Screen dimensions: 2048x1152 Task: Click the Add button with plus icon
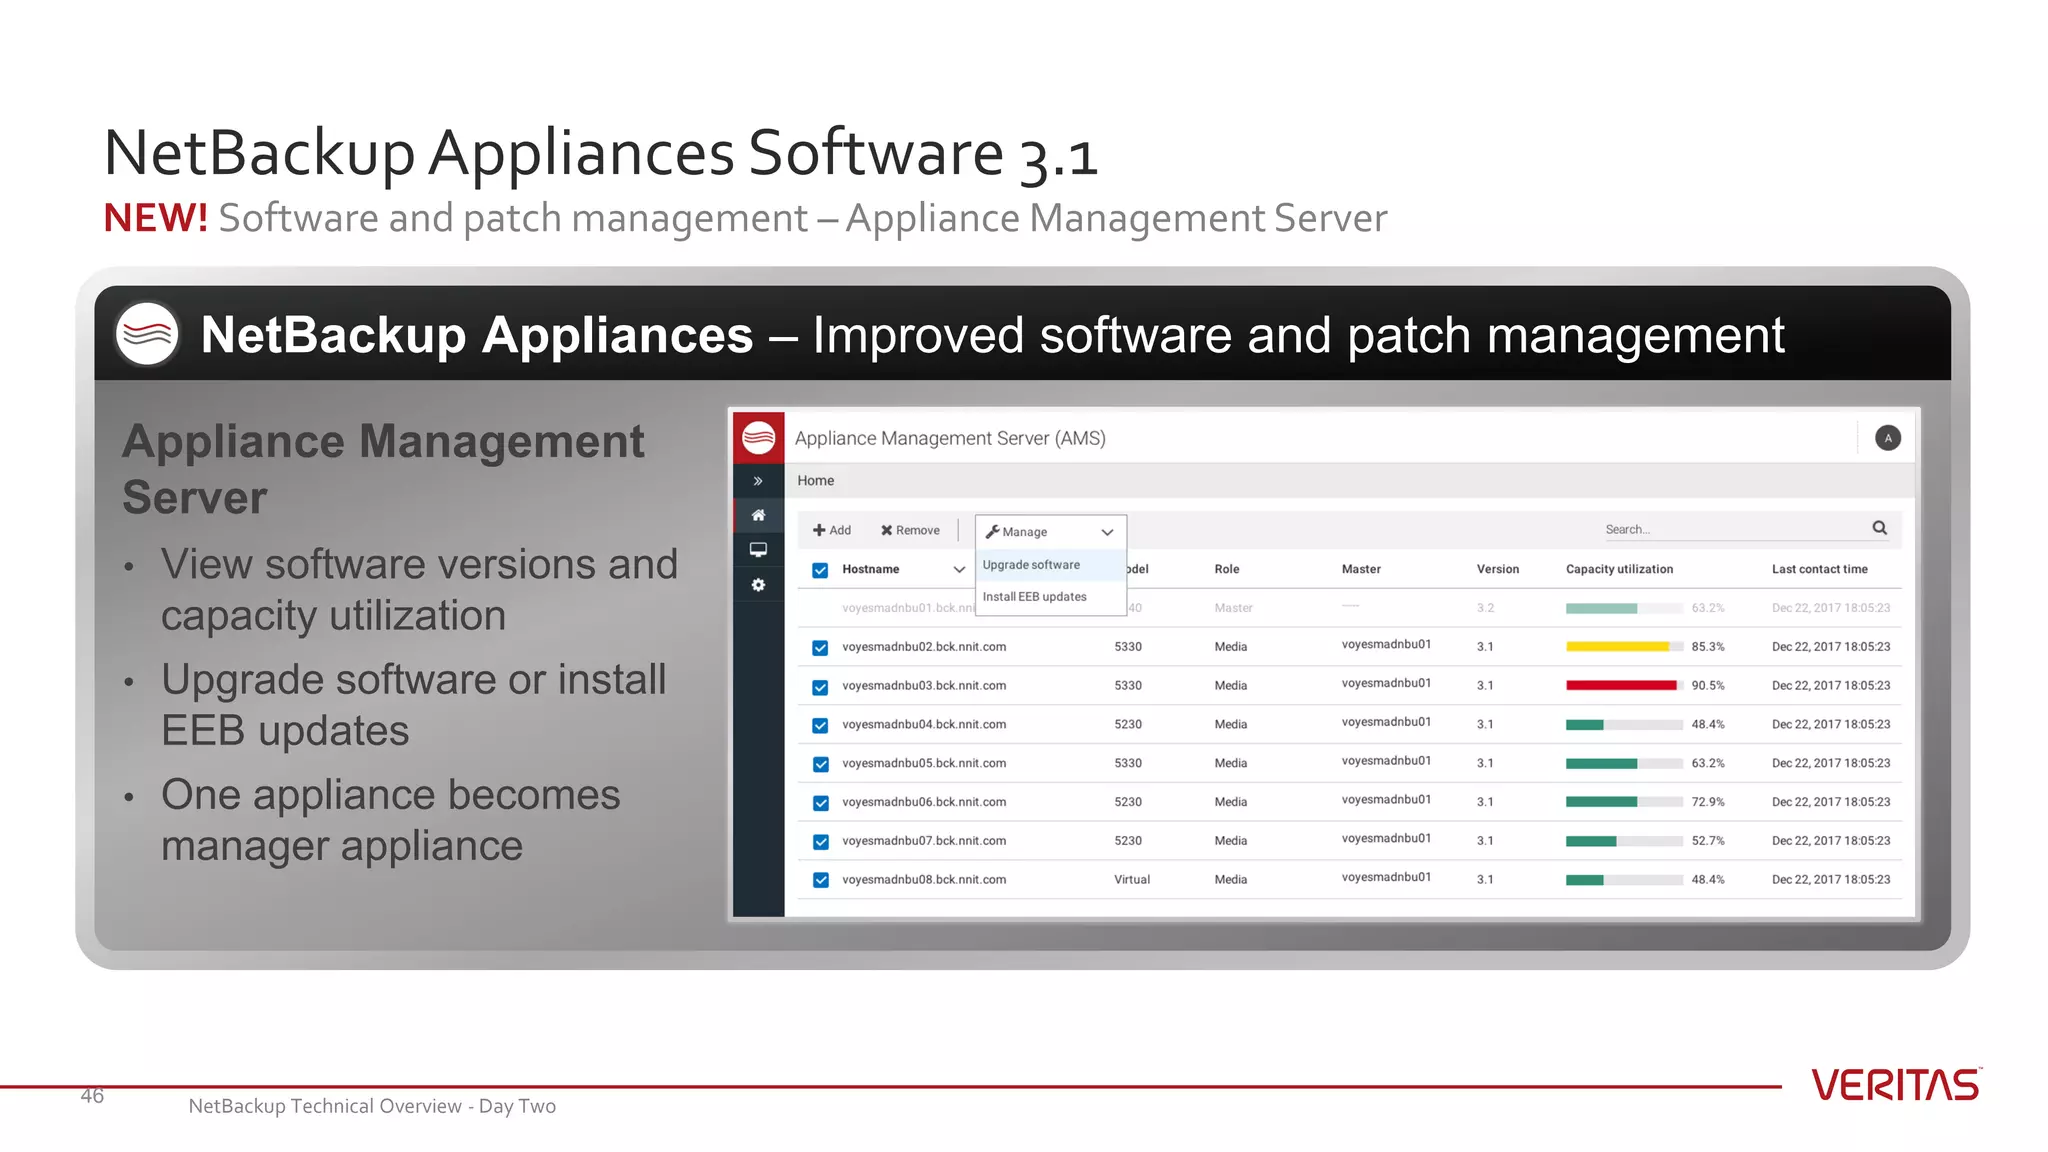(x=832, y=530)
